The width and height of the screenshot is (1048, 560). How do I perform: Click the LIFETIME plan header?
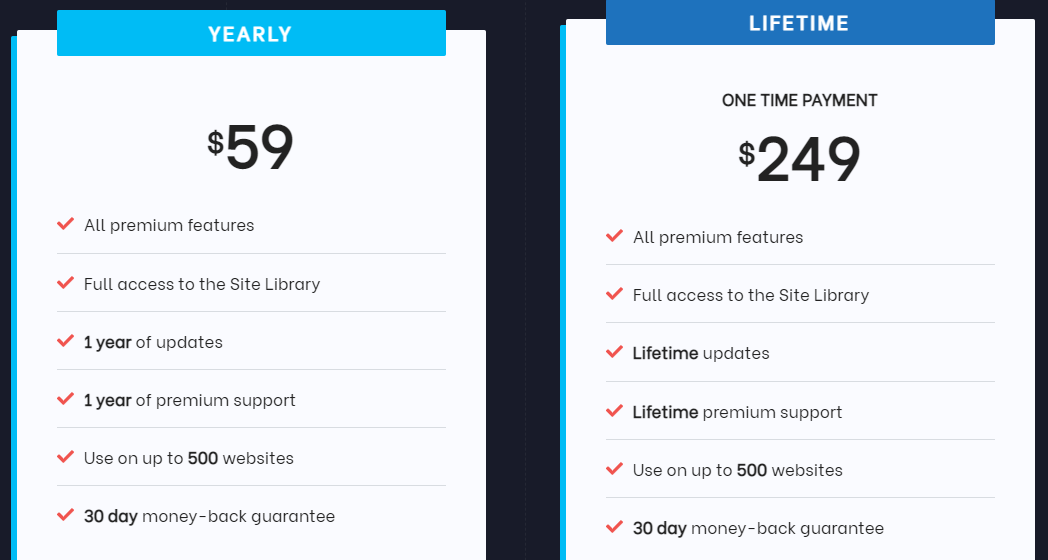pyautogui.click(x=800, y=22)
